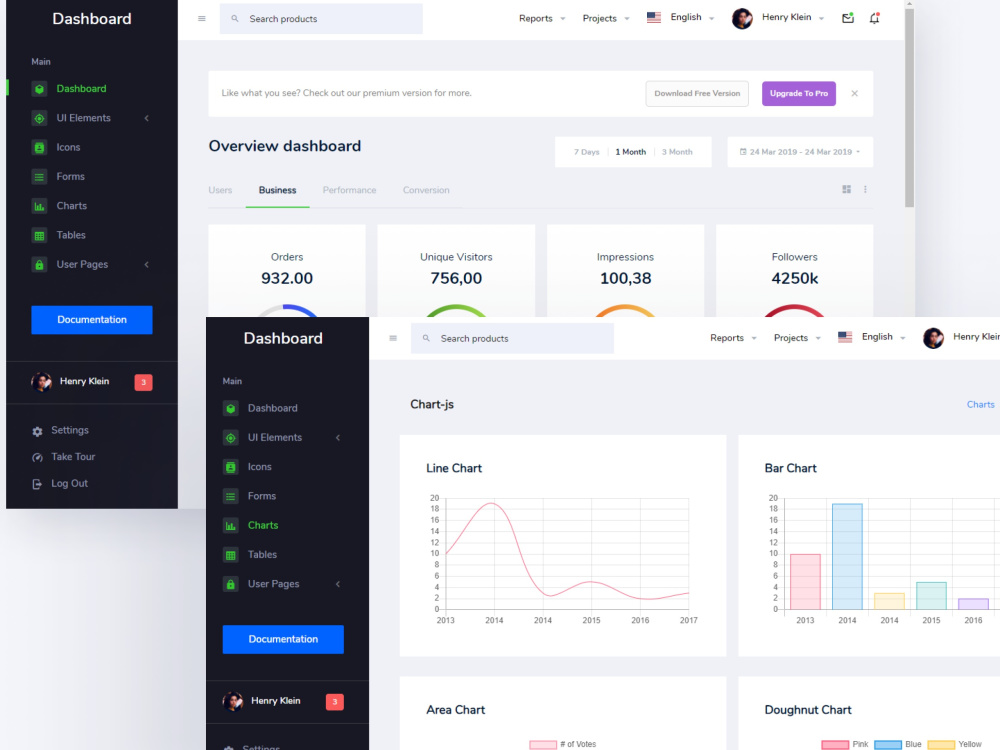
Task: Switch to the Performance tab
Action: (x=349, y=190)
